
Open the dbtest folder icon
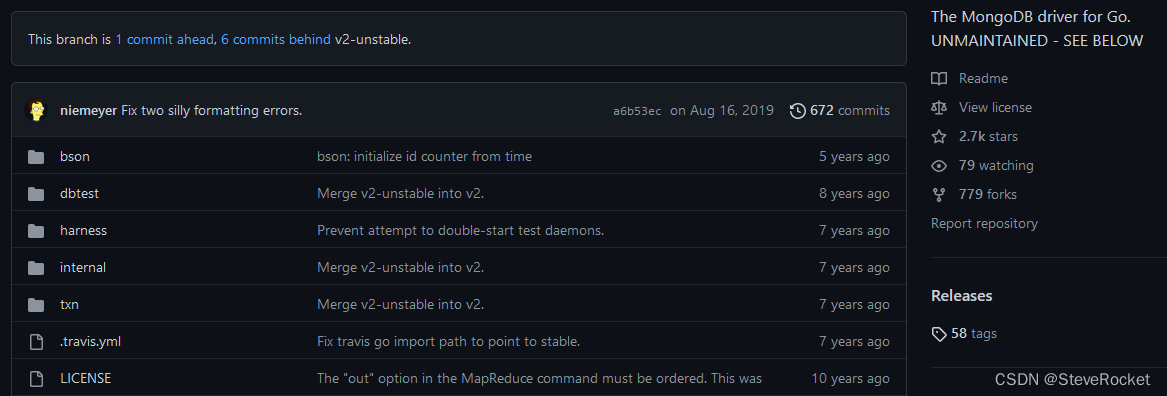click(x=36, y=194)
